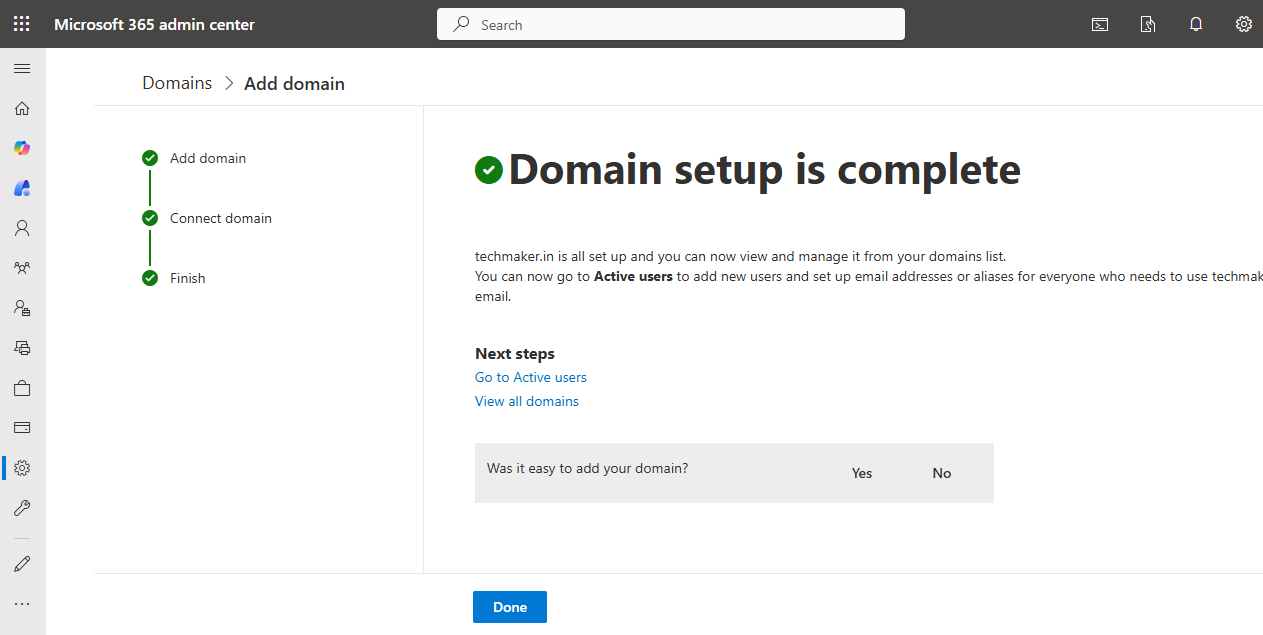Click the Go to Active users link

(x=530, y=377)
